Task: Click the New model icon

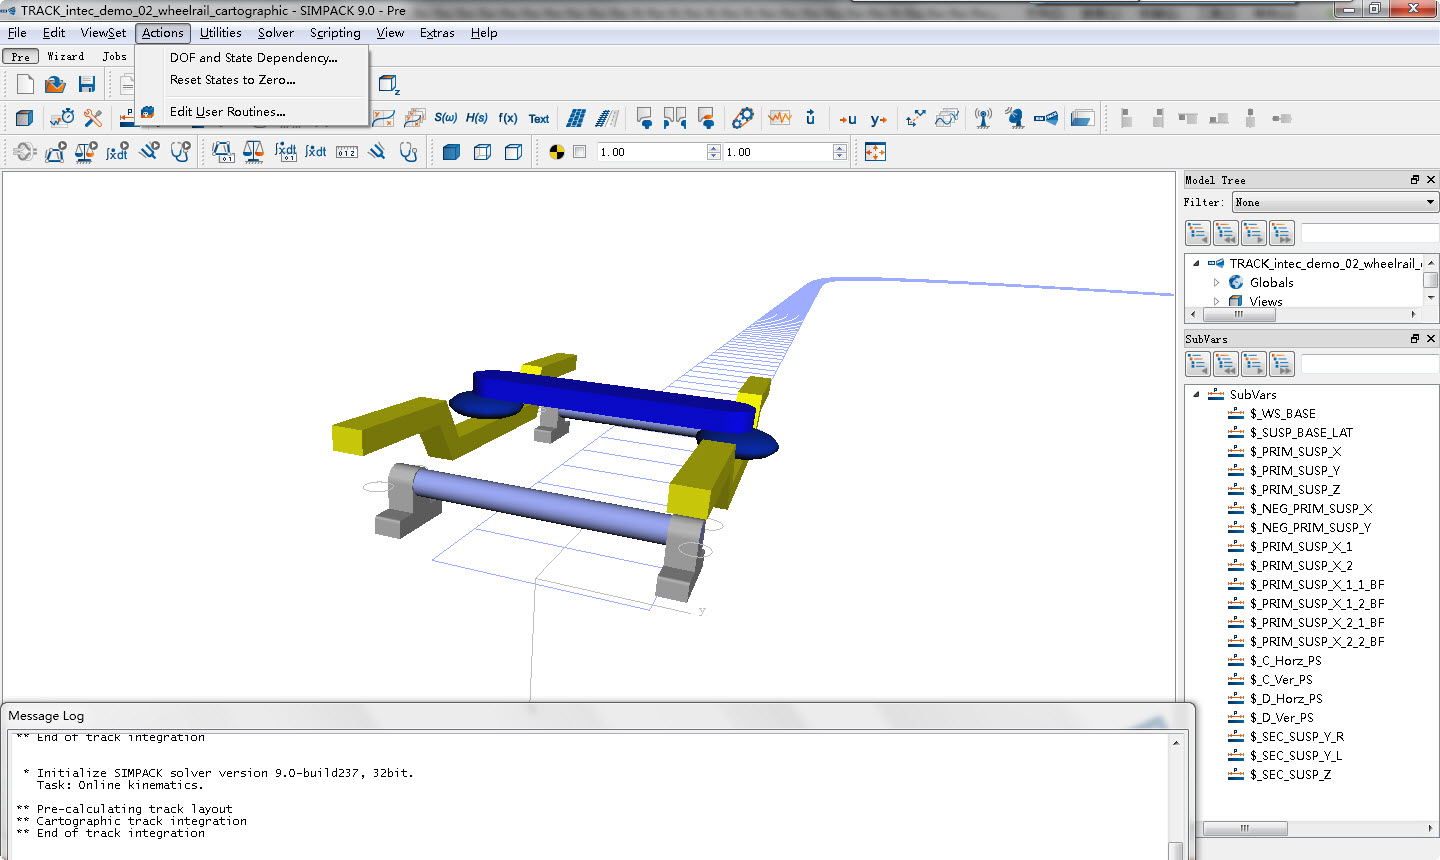Action: (x=25, y=85)
